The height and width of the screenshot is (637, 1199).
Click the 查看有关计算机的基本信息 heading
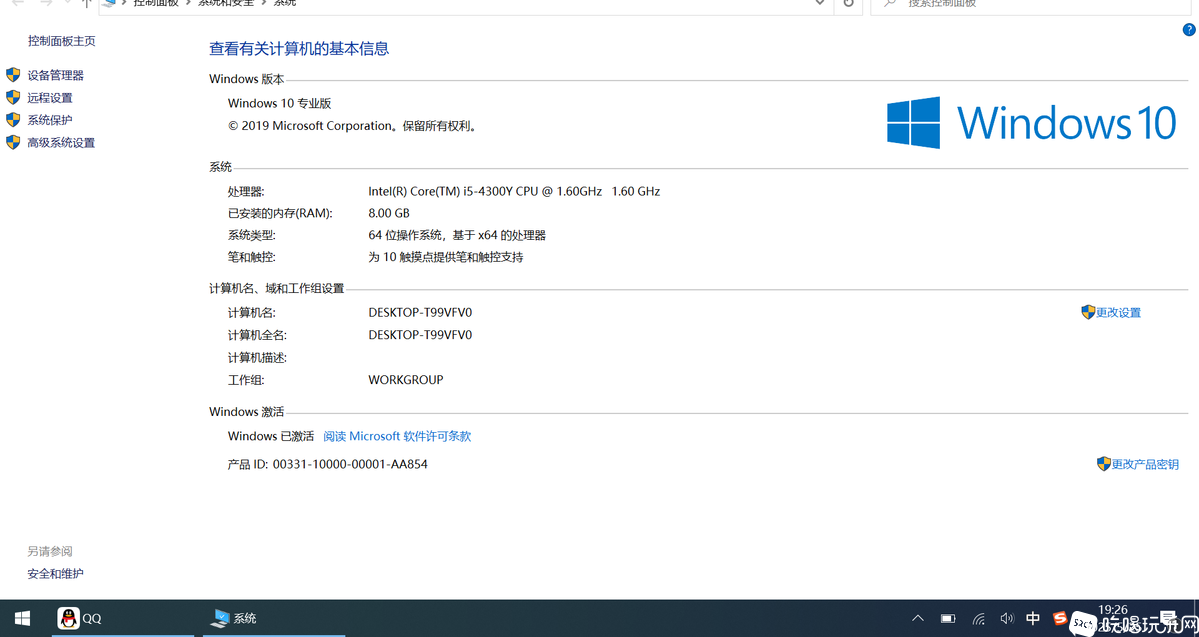point(299,49)
